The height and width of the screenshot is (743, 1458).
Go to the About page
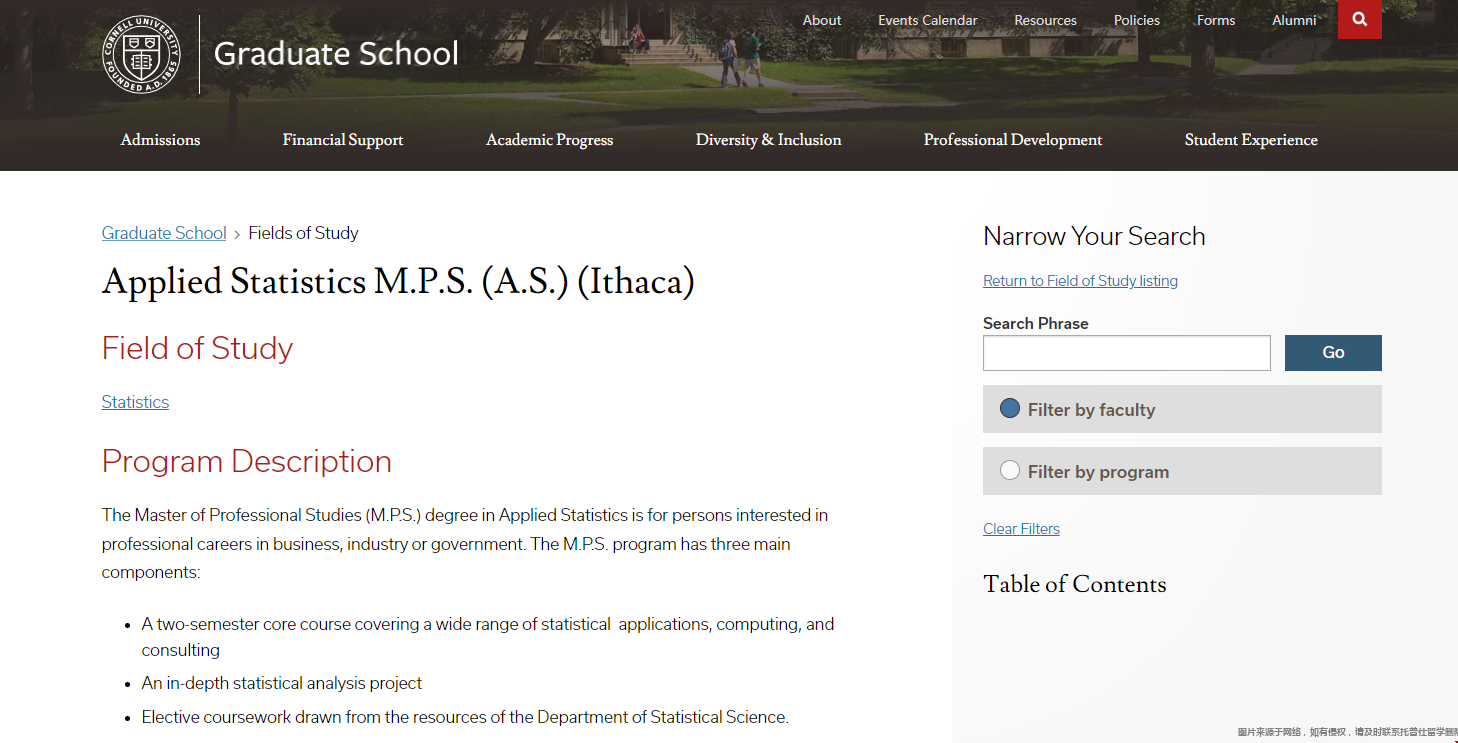coord(822,20)
